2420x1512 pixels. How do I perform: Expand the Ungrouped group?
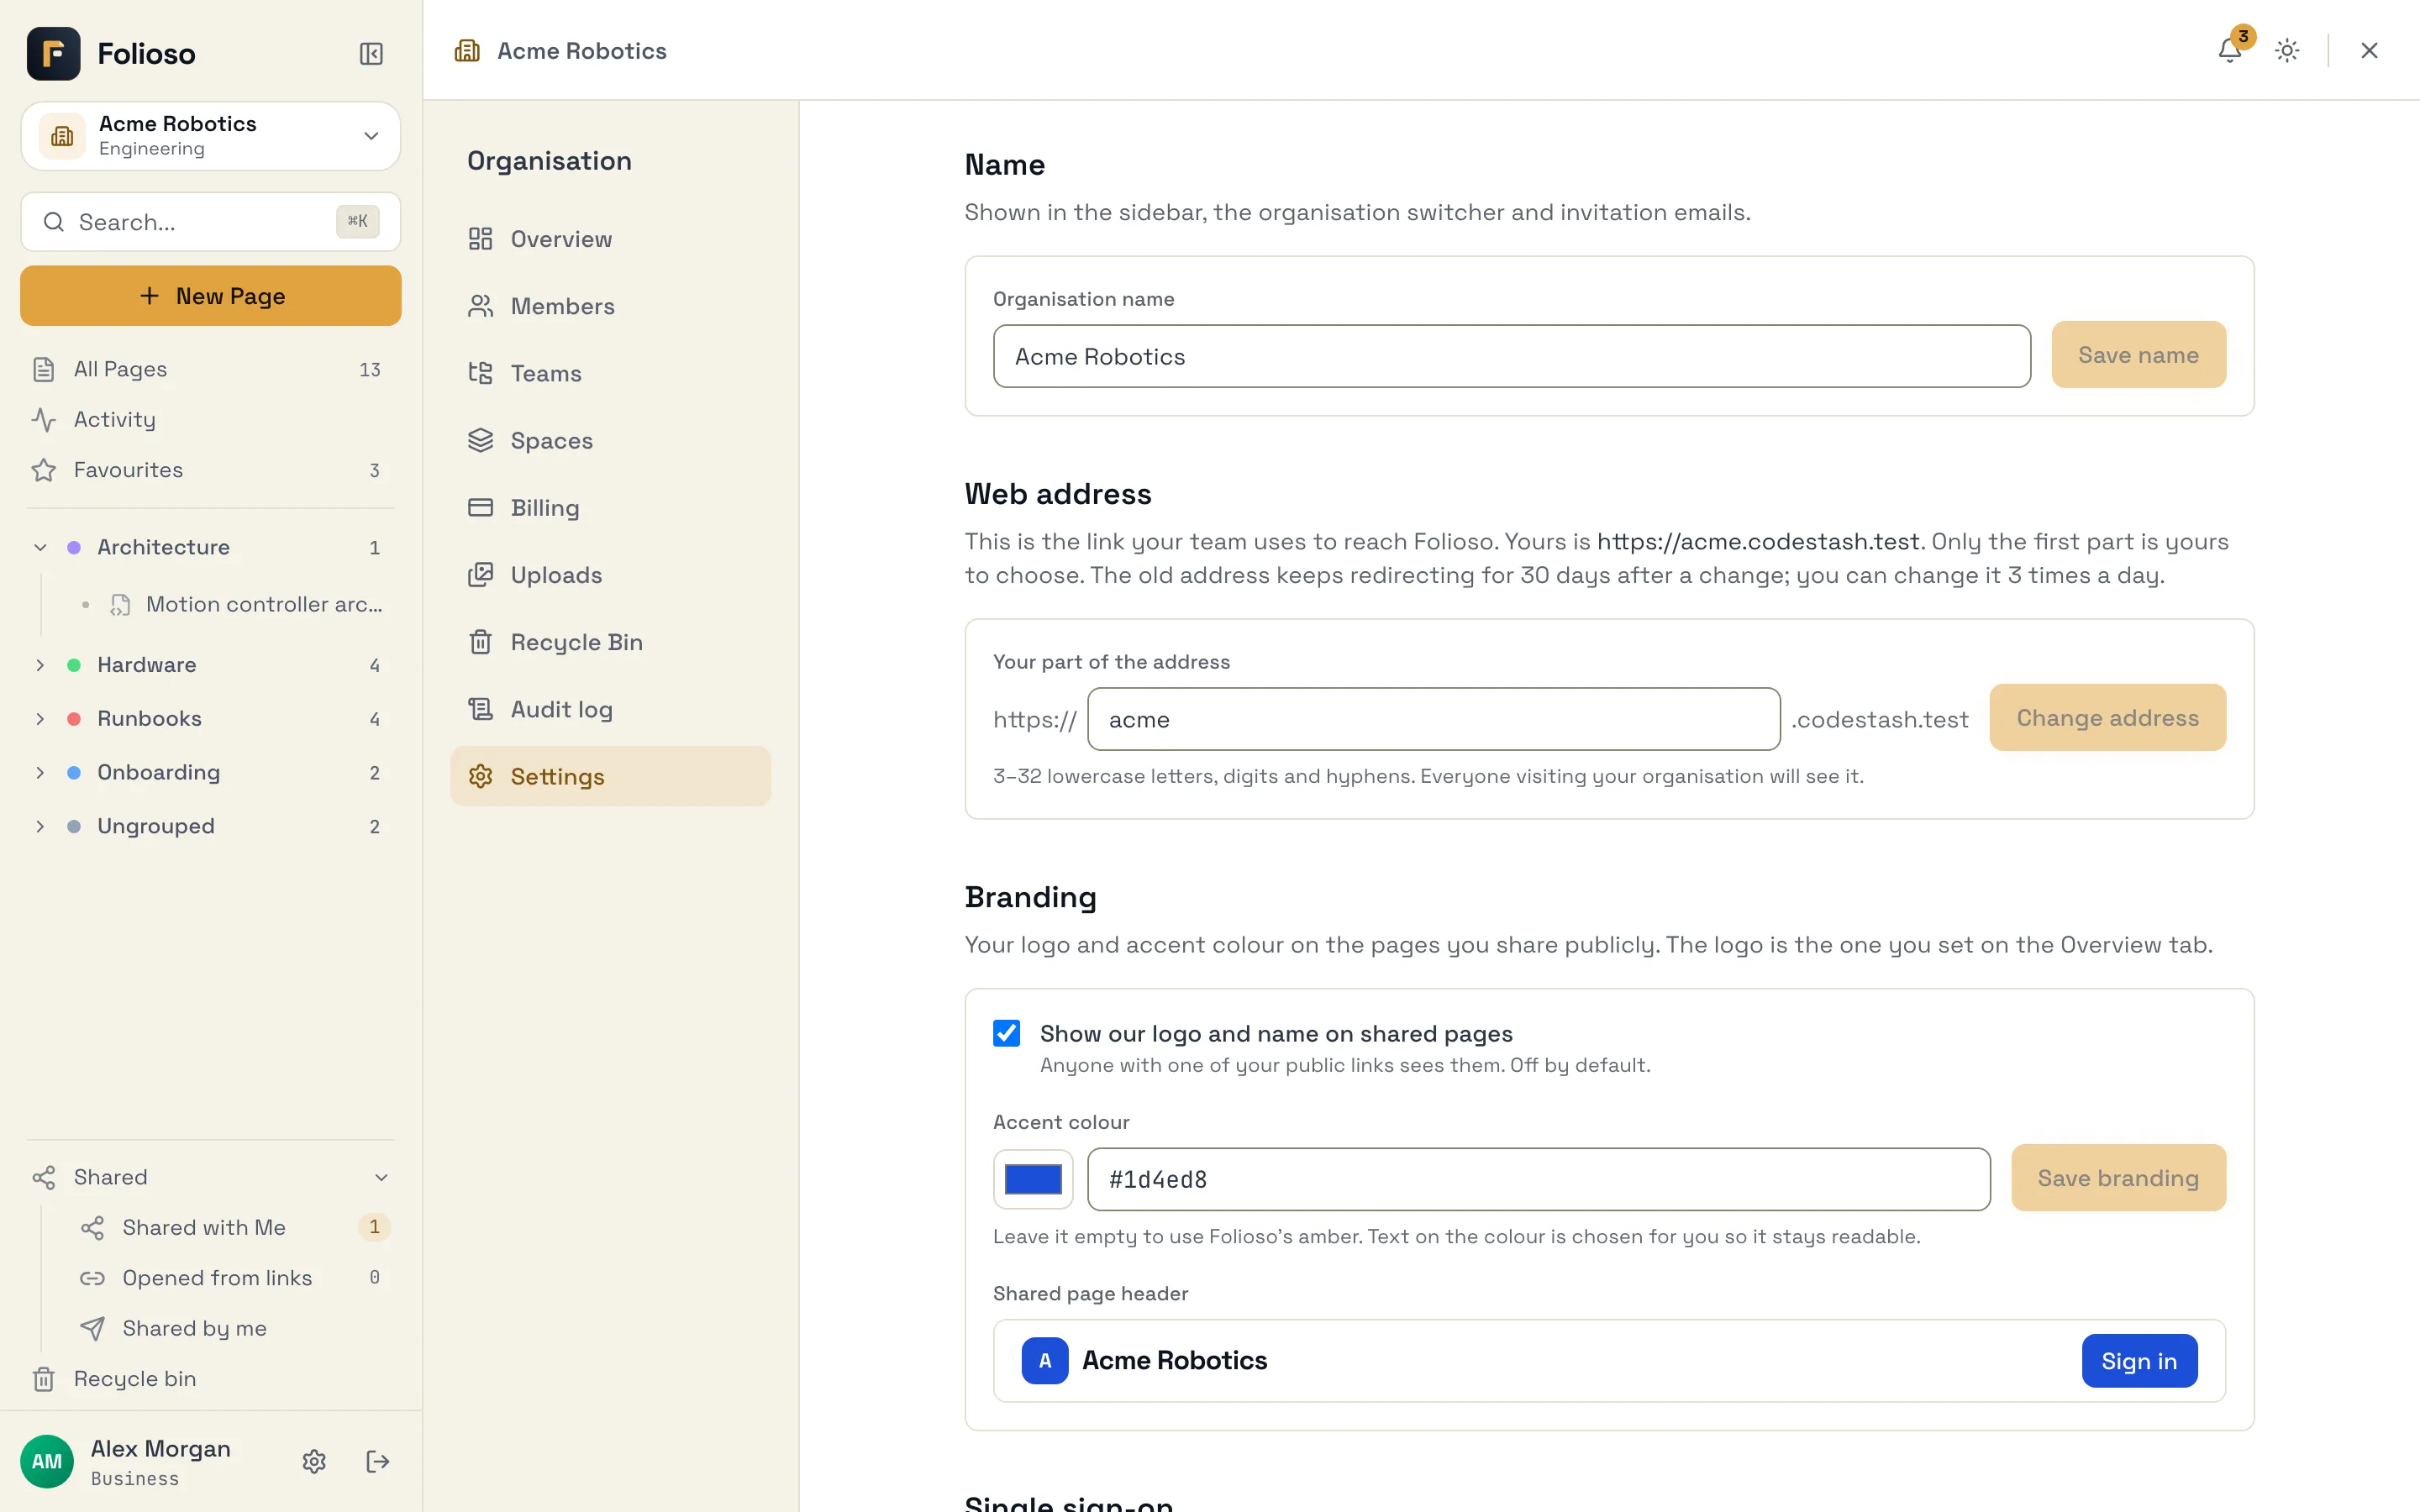coord(40,826)
